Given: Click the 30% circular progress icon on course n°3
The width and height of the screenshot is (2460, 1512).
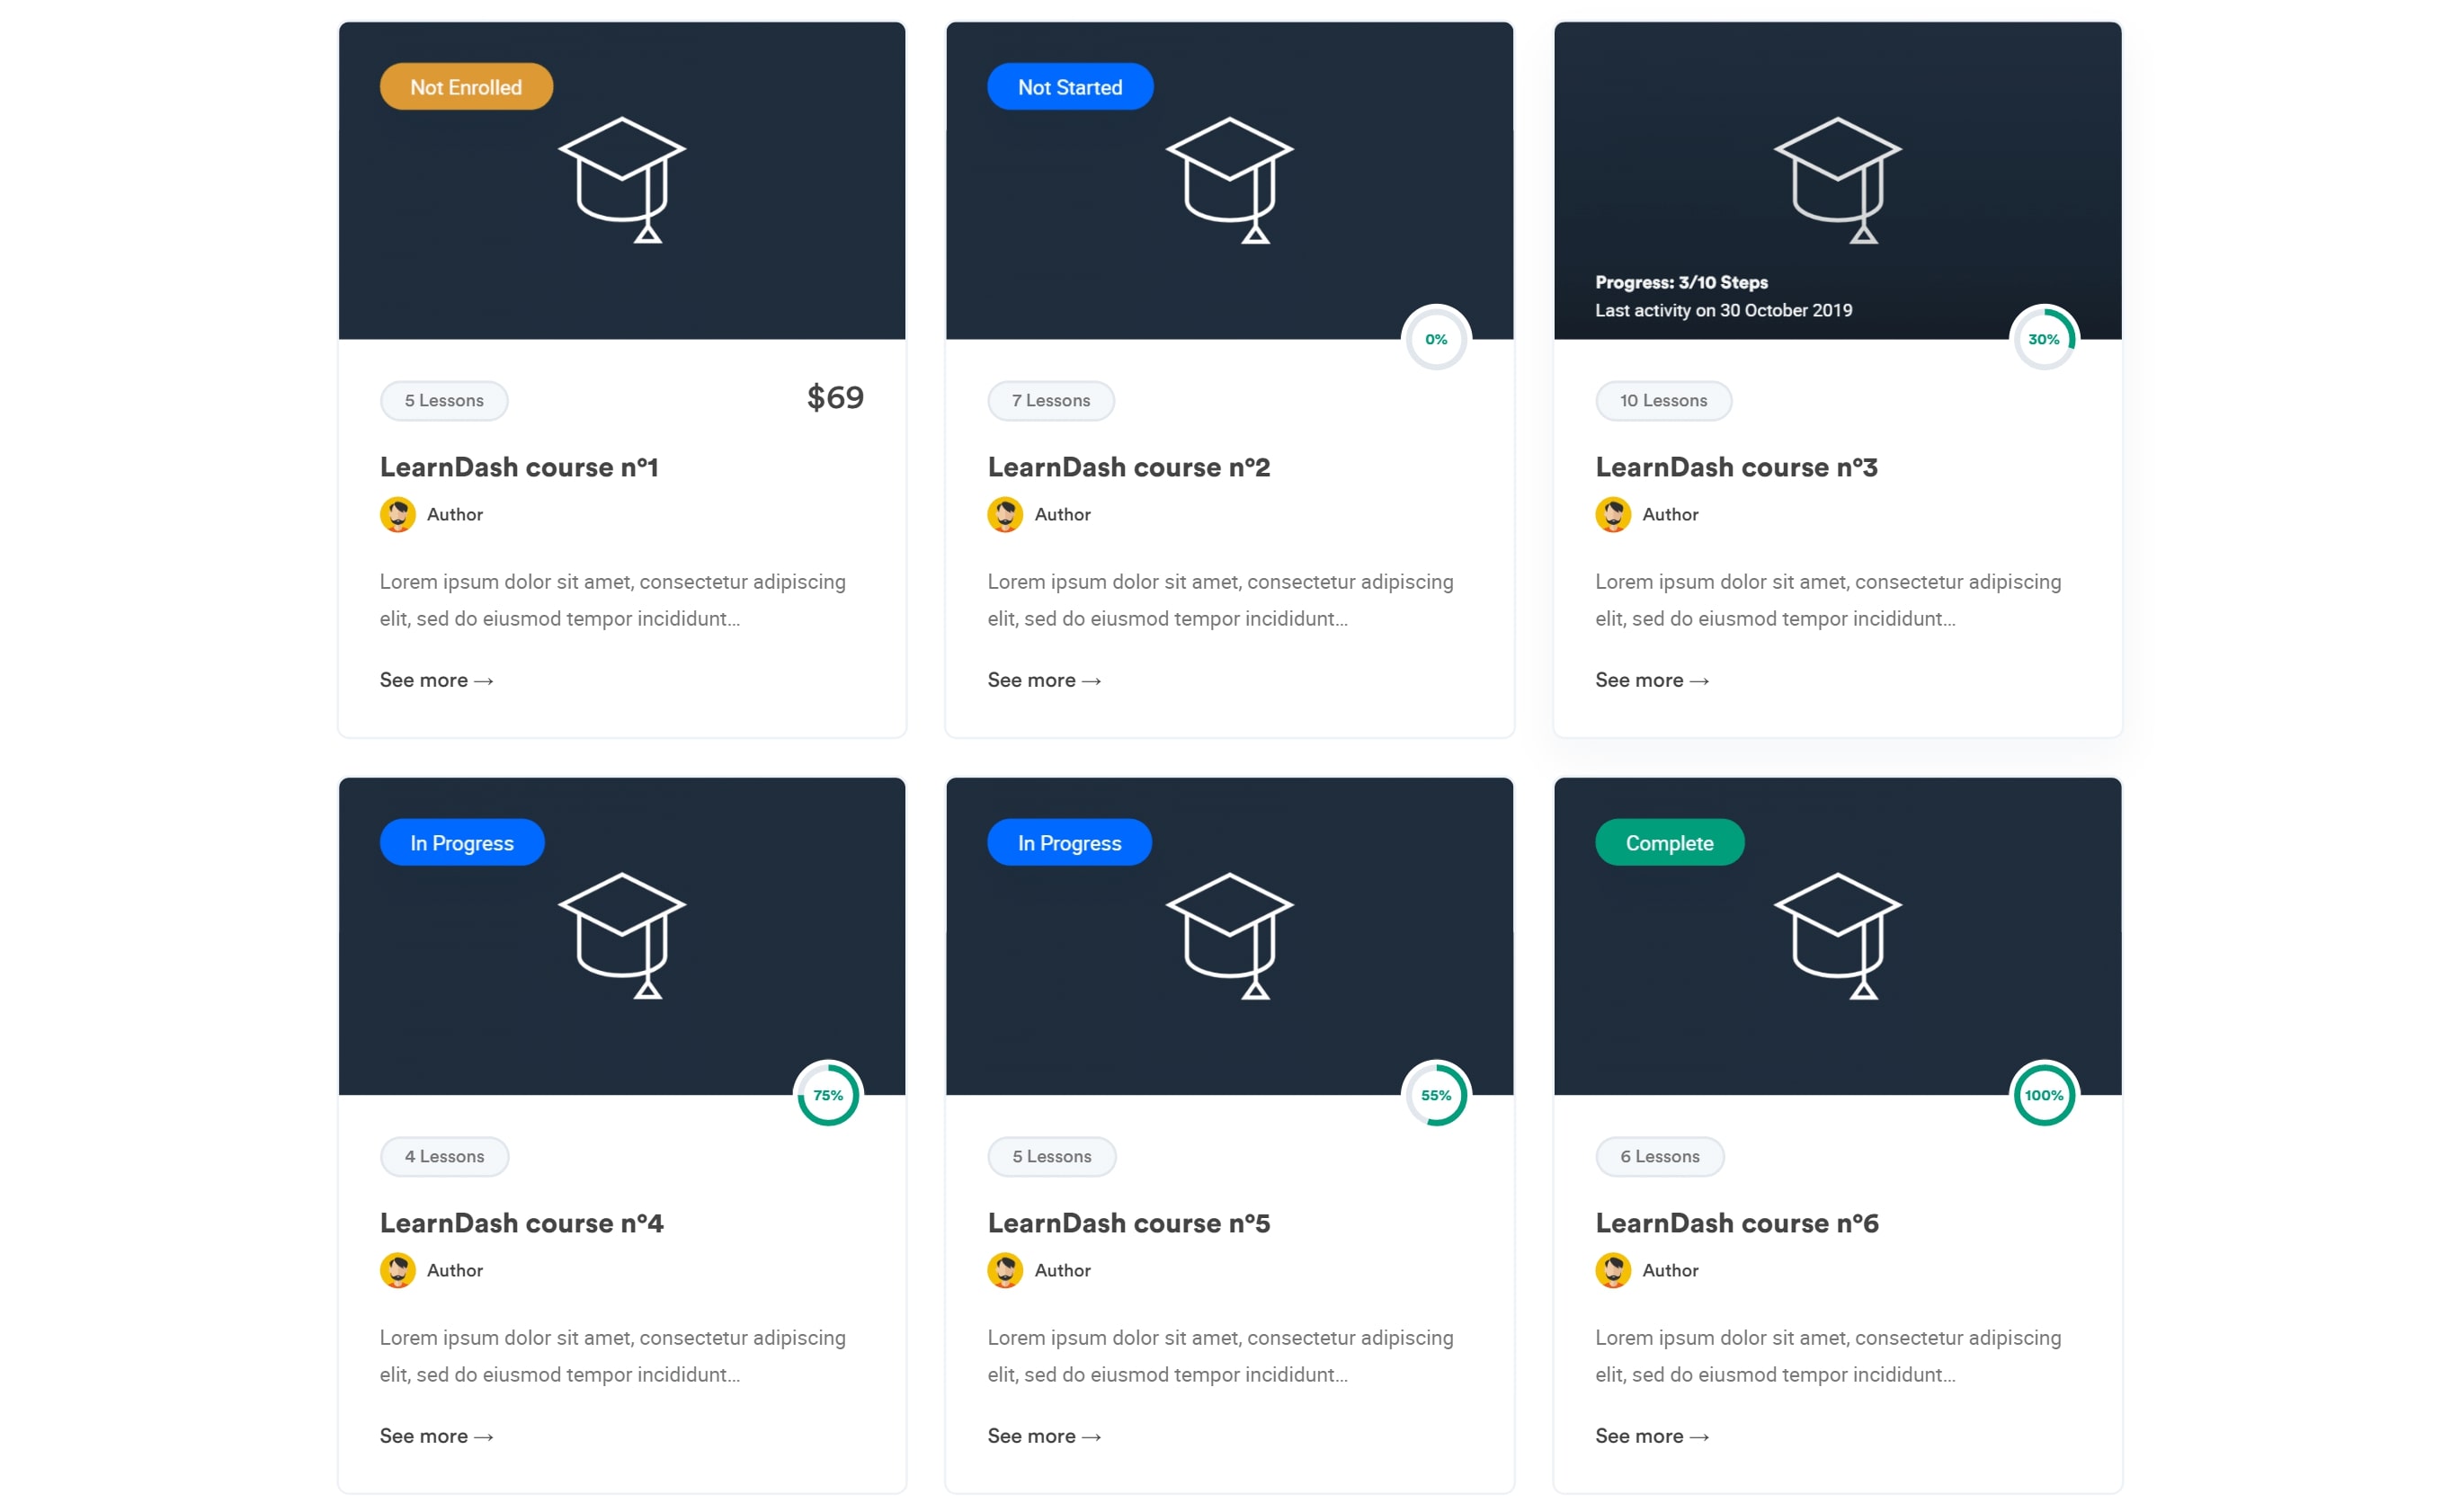Looking at the screenshot, I should tap(2044, 339).
